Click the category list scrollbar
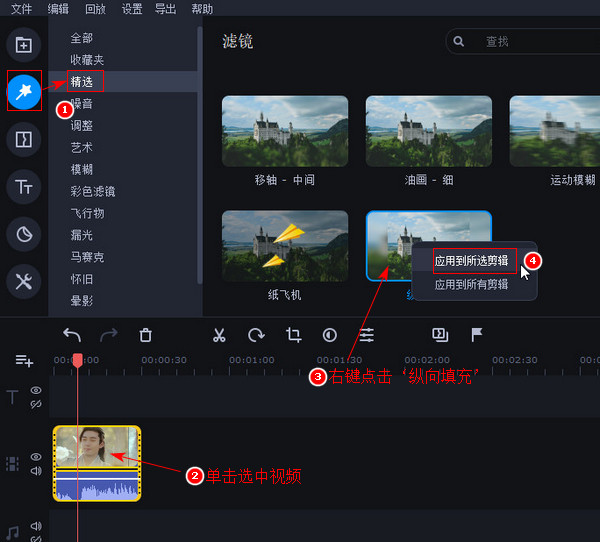The height and width of the screenshot is (542, 600). pos(199,155)
